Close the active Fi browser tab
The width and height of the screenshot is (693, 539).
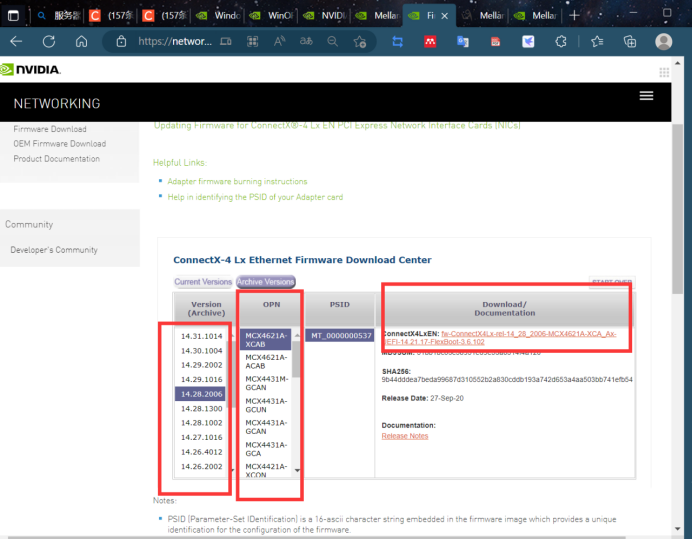445,16
